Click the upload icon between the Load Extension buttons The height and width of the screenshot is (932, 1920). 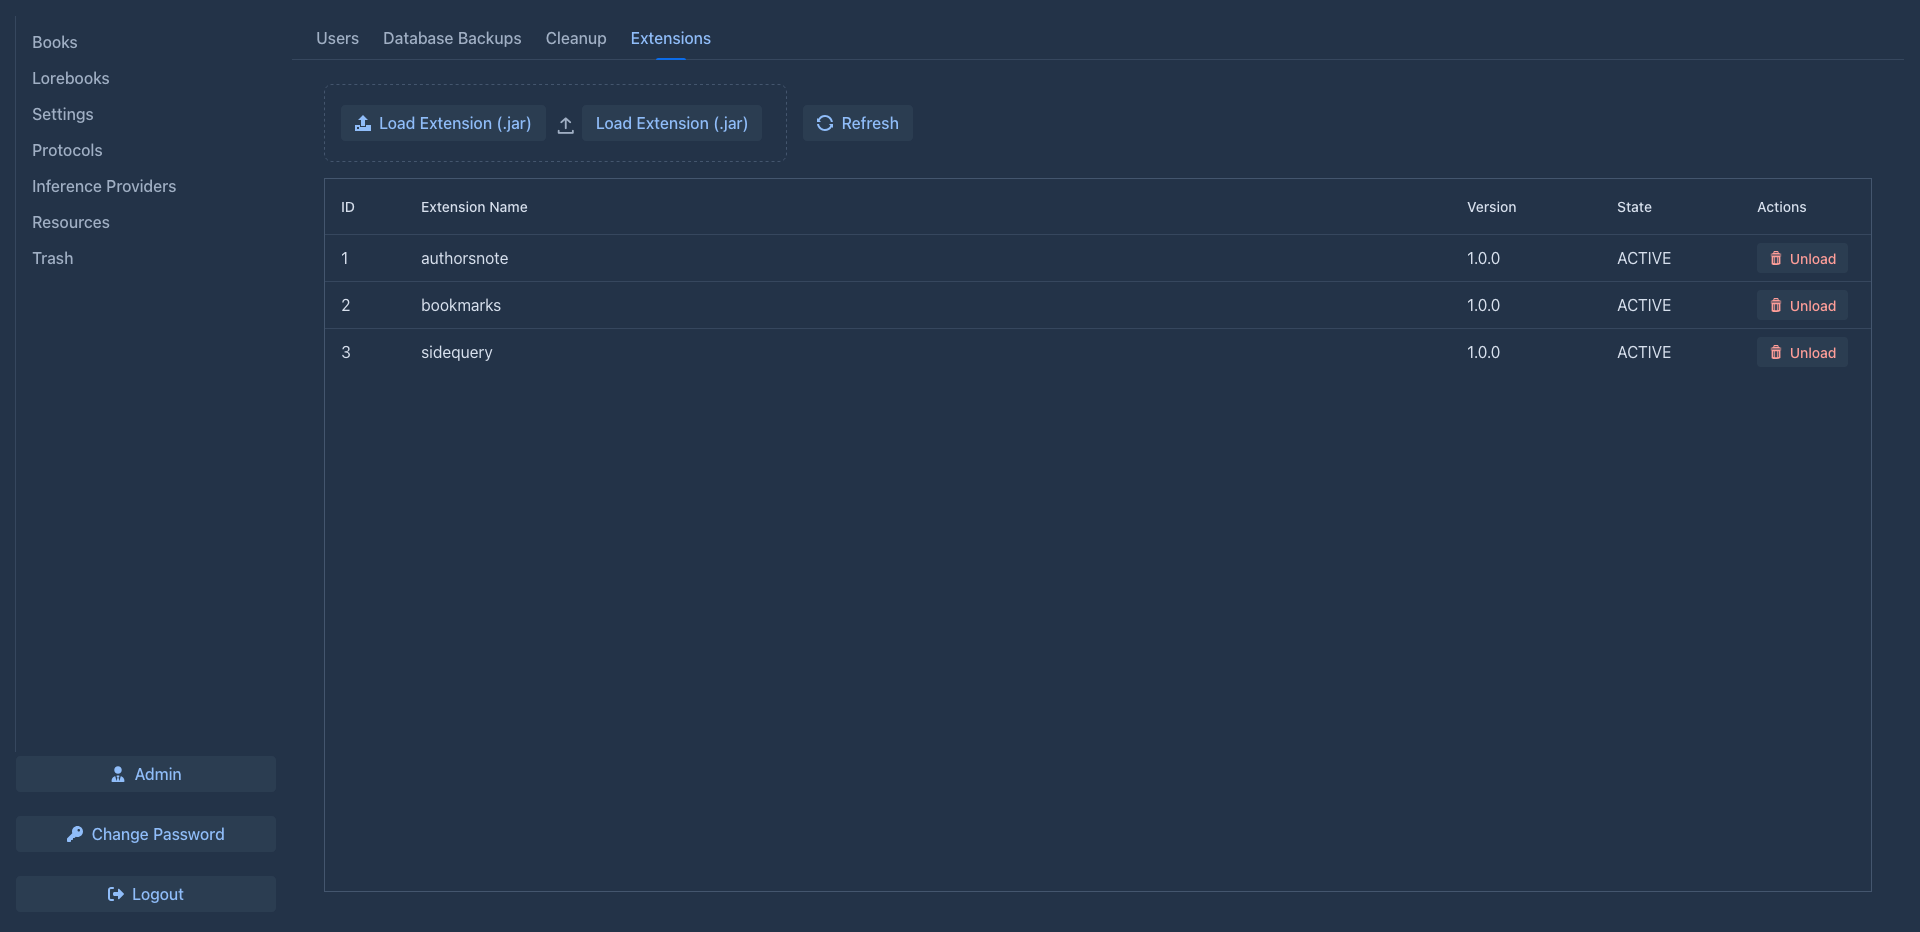coord(565,125)
